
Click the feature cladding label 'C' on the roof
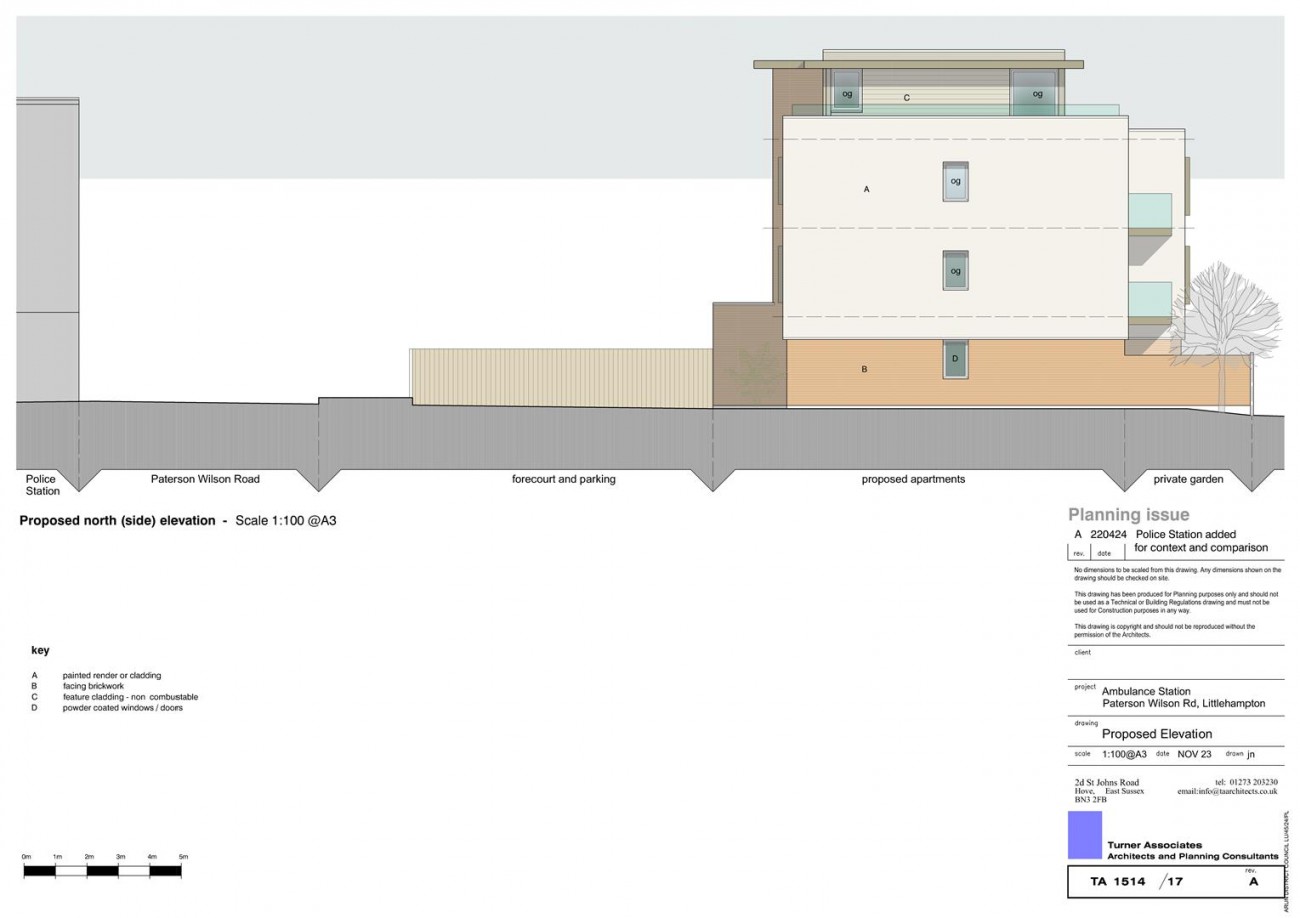tap(907, 98)
